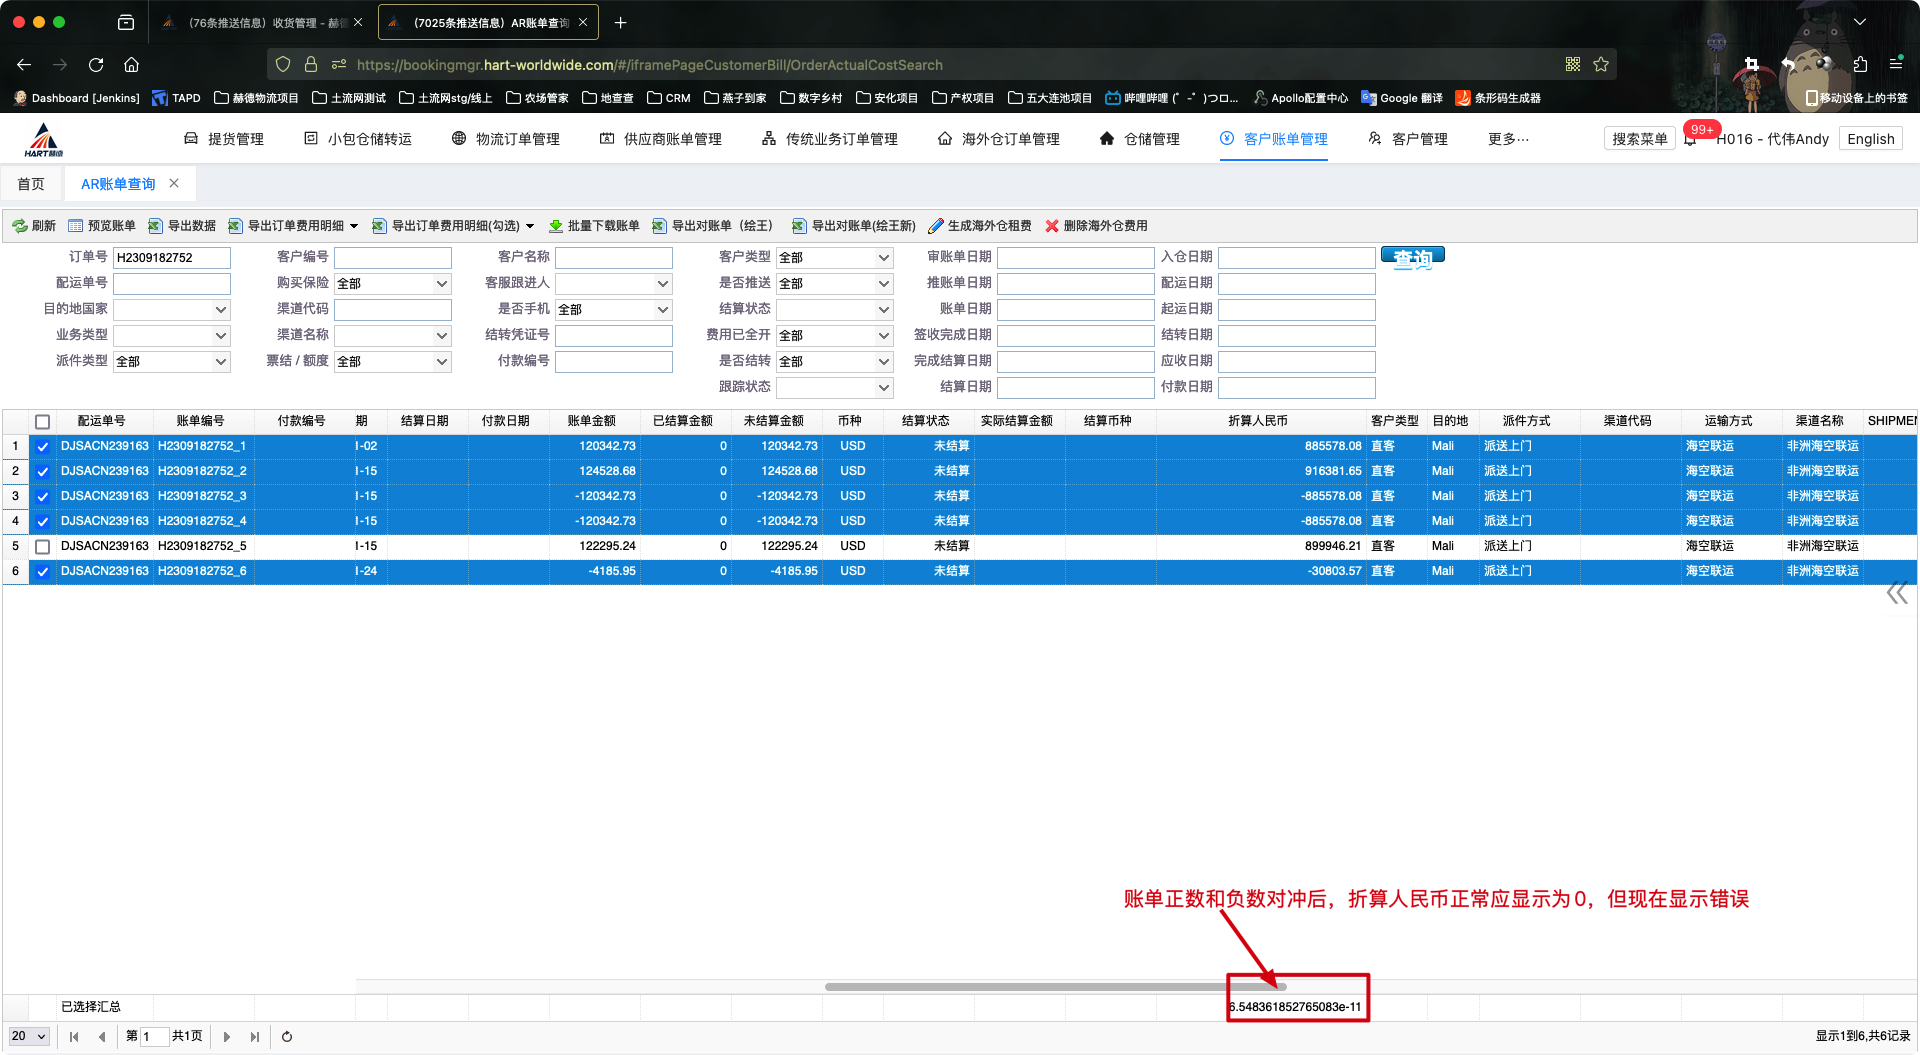This screenshot has width=1920, height=1055.
Task: Click the export data (导出数据) icon
Action: [x=155, y=226]
